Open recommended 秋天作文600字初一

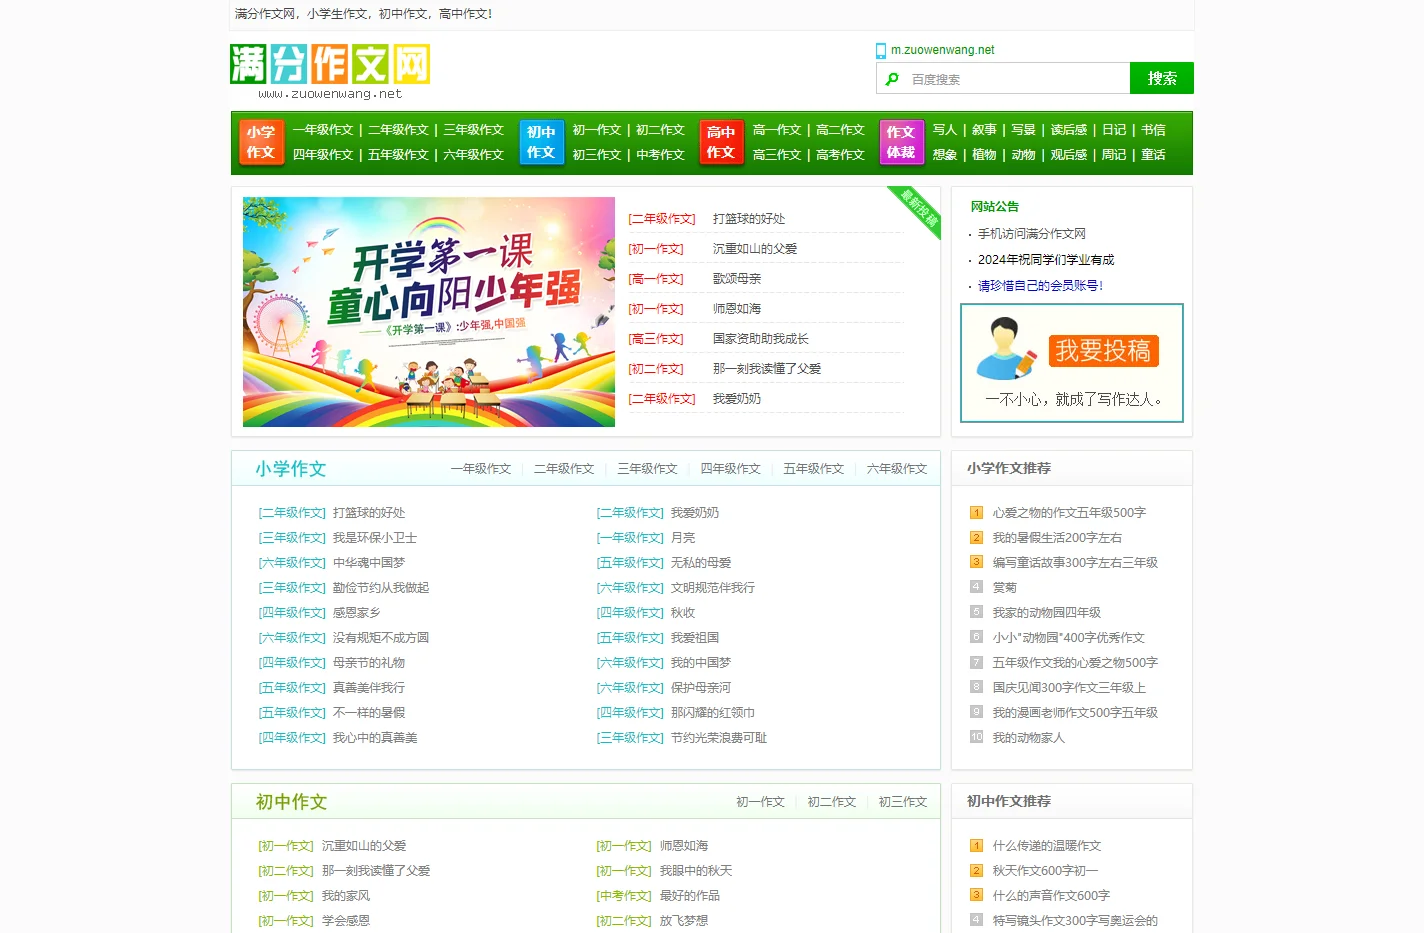point(1045,871)
